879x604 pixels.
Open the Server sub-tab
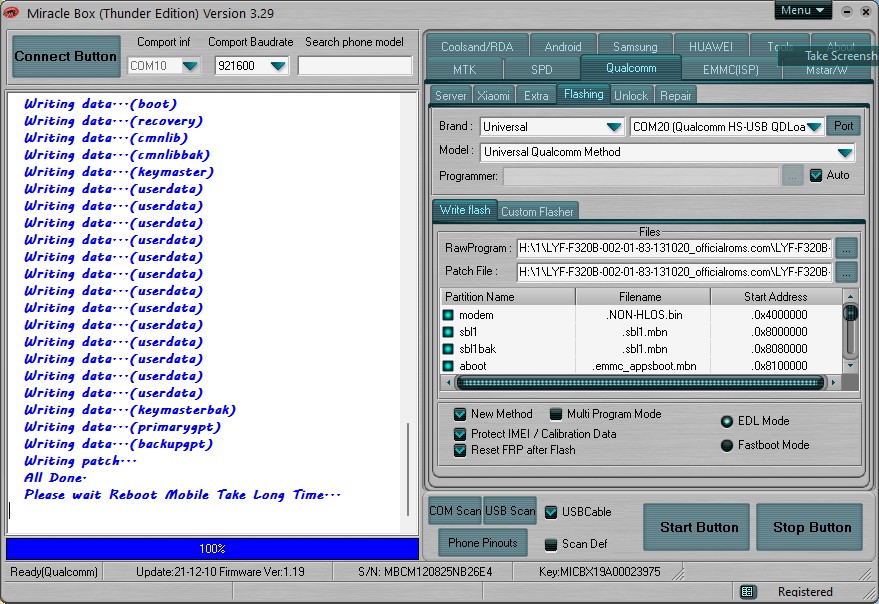[451, 96]
